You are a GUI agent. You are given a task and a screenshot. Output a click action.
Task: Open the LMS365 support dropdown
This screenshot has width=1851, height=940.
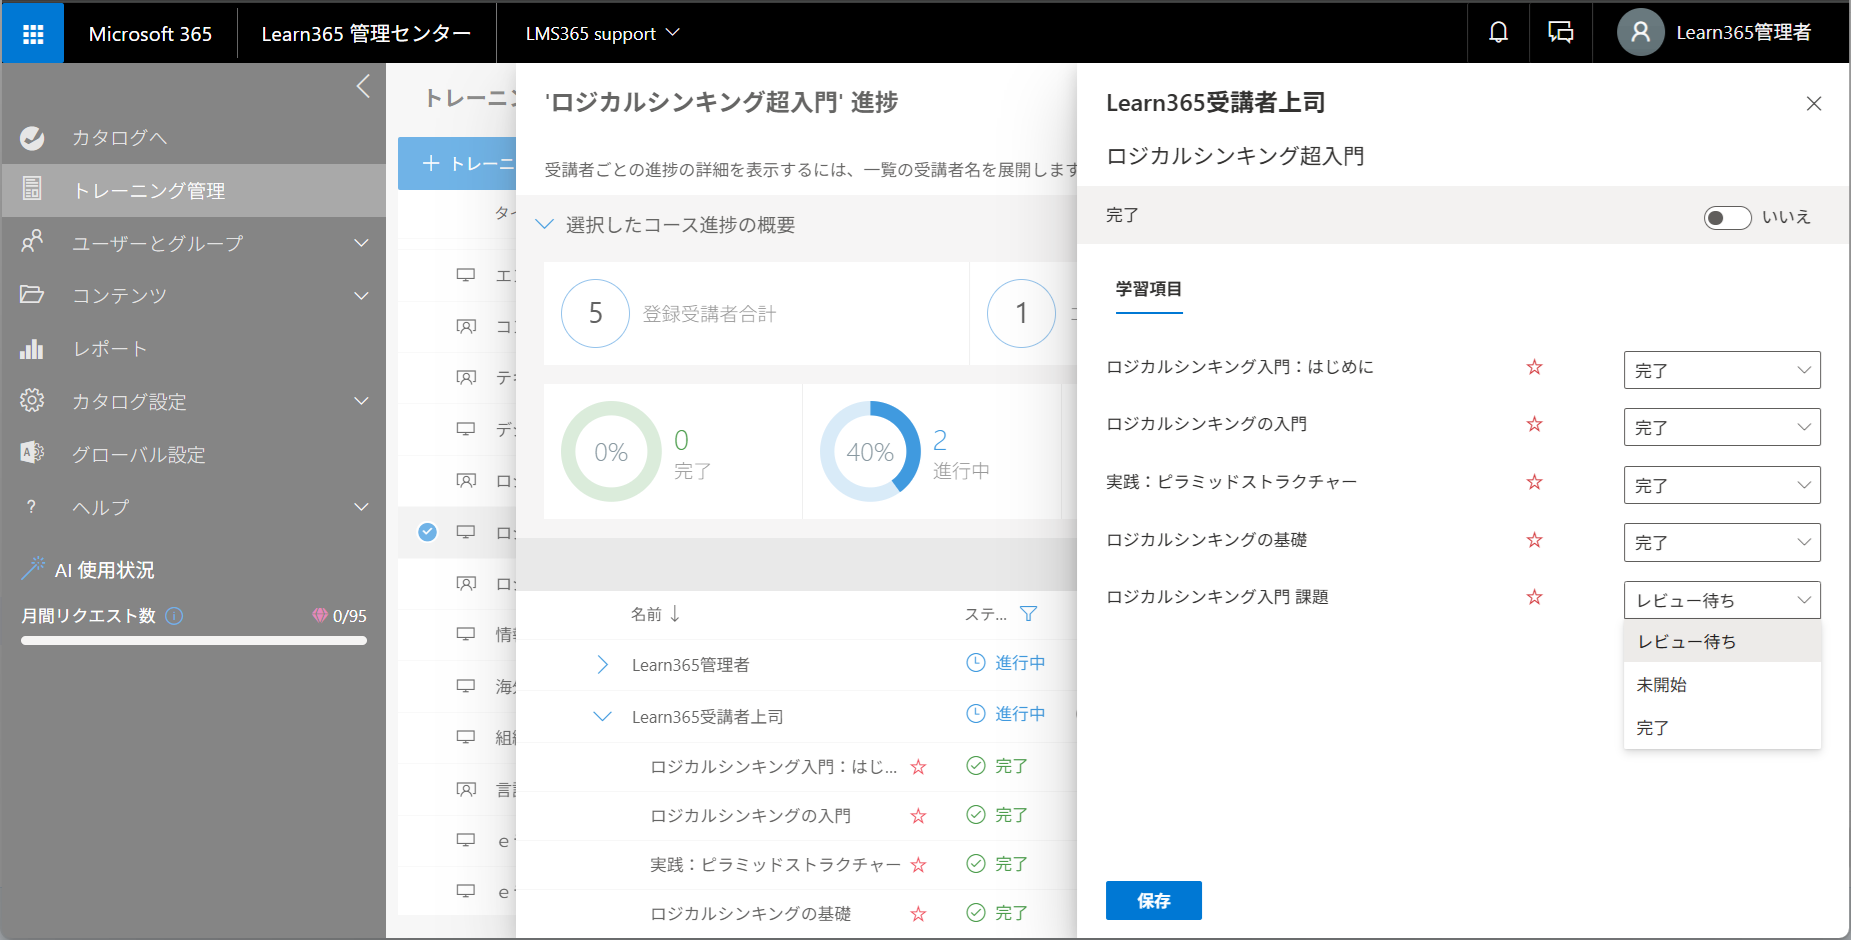pos(603,33)
